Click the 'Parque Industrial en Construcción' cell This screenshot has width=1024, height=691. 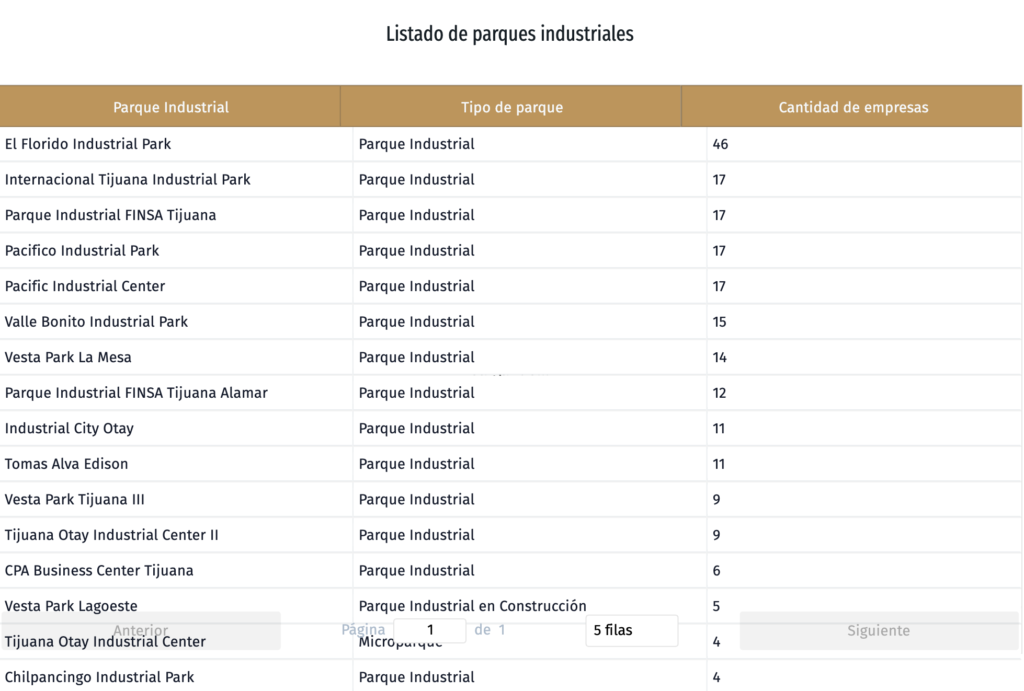[x=472, y=606]
